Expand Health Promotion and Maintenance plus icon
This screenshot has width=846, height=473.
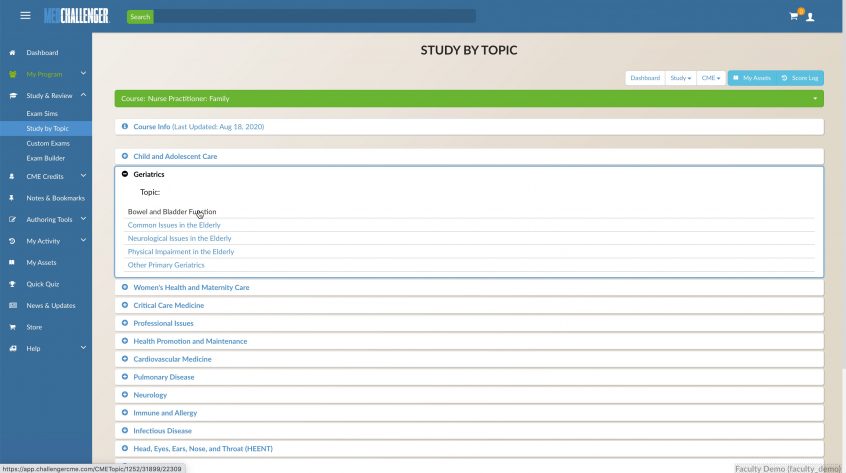click(125, 341)
